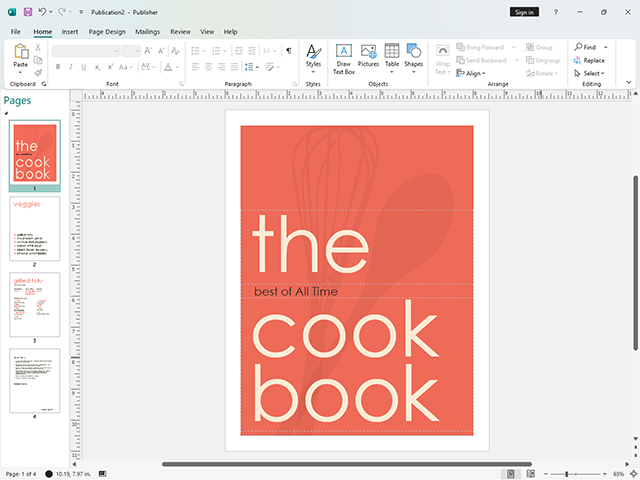Toggle Italic formatting
Viewport: 640px width, 480px height.
pos(71,67)
